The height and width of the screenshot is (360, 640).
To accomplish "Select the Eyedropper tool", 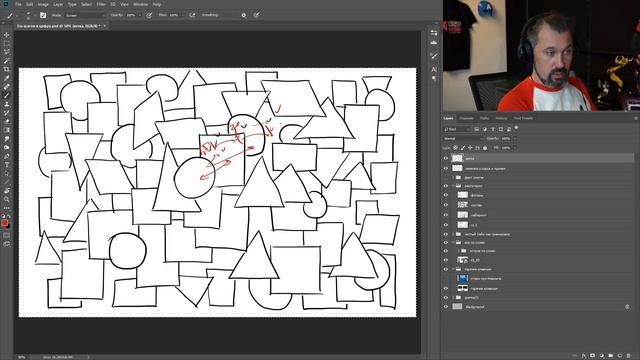I will pyautogui.click(x=7, y=78).
